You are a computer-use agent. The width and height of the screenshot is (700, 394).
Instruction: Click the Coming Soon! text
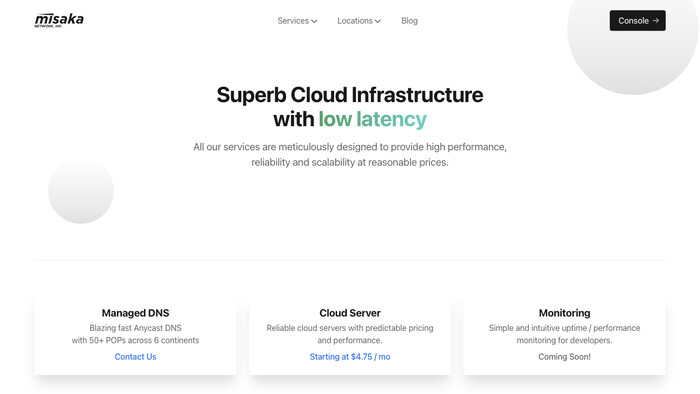tap(564, 357)
